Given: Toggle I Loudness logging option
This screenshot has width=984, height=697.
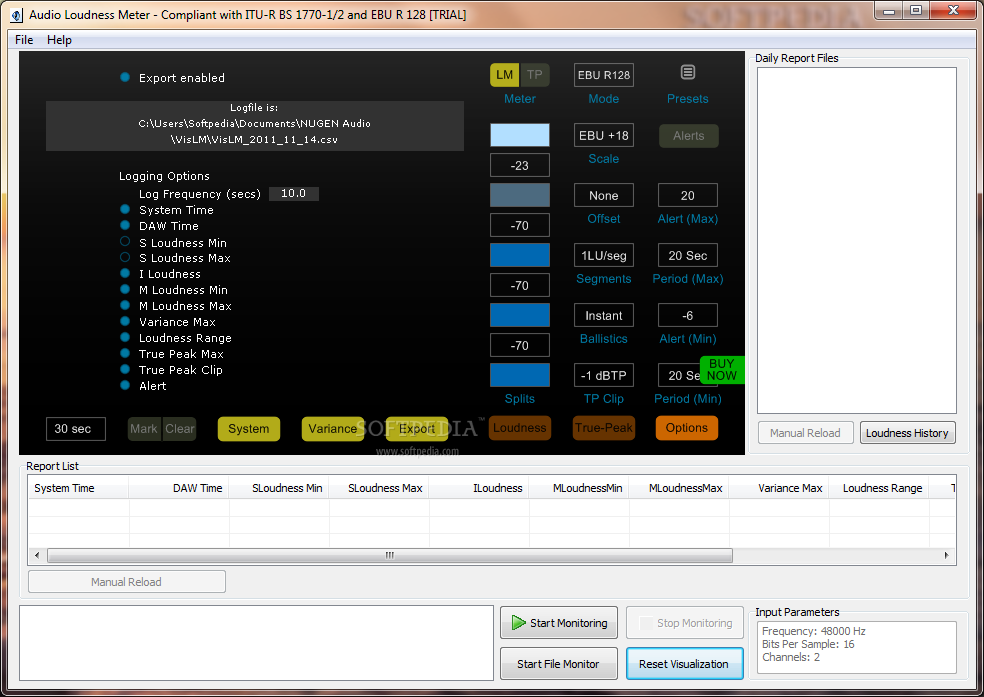Looking at the screenshot, I should coord(125,274).
